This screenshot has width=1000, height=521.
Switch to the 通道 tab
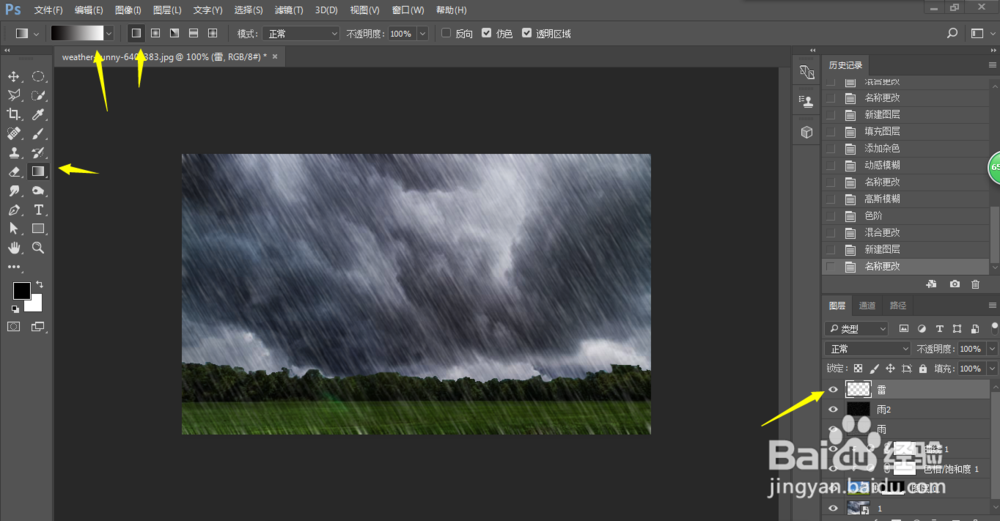click(867, 305)
